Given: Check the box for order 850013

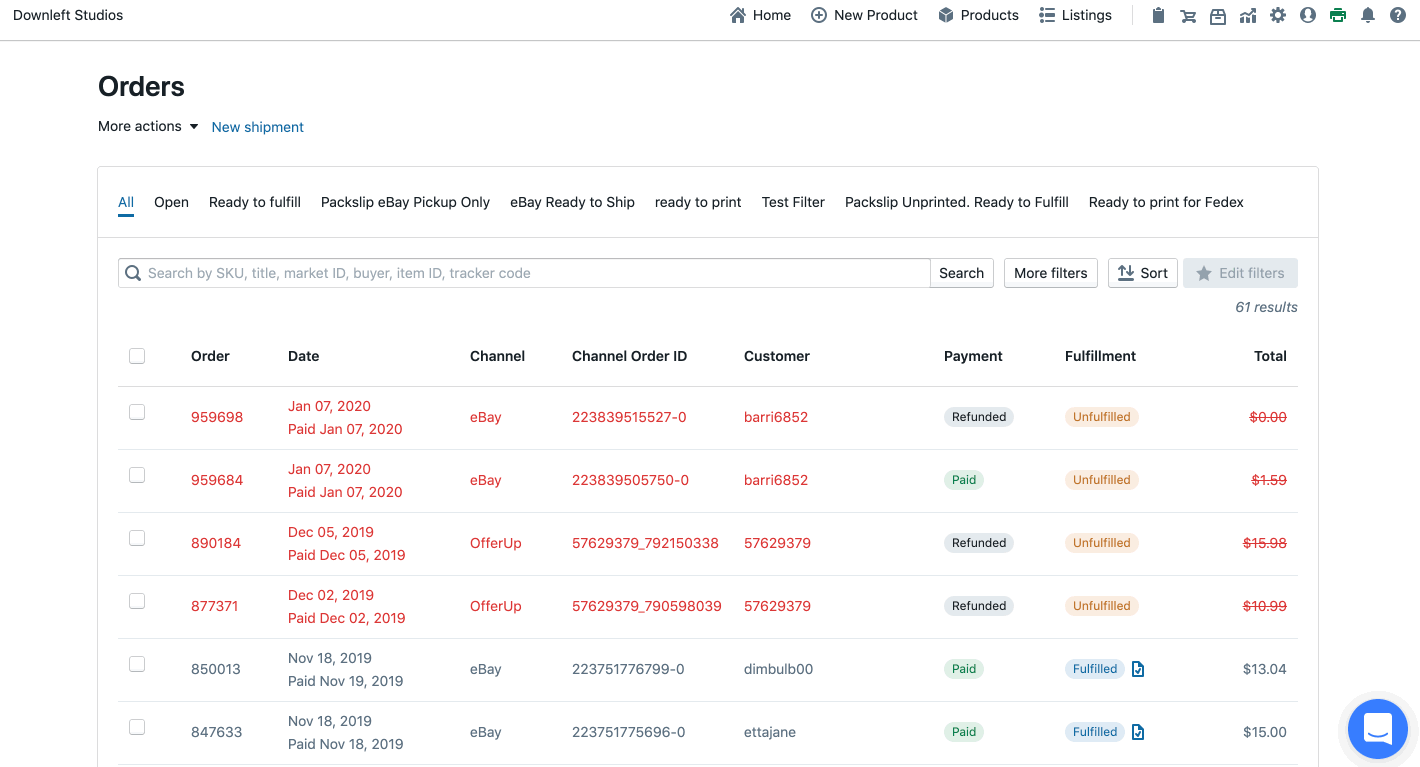Looking at the screenshot, I should pos(137,664).
